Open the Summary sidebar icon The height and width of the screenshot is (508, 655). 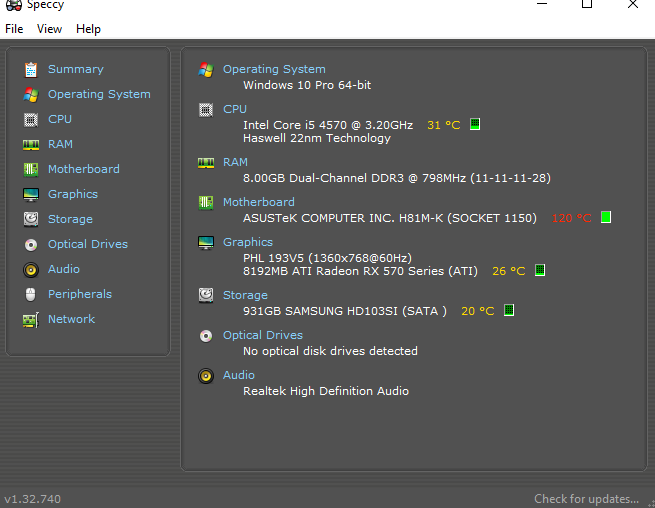[30, 70]
